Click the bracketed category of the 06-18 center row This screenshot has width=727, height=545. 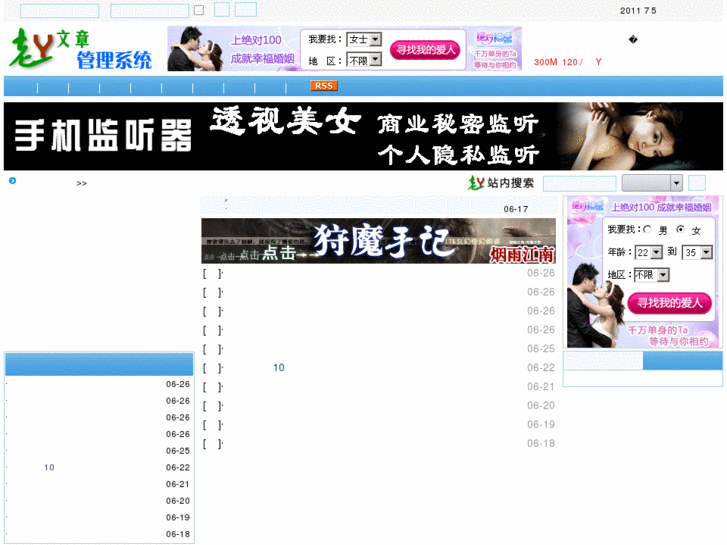212,444
